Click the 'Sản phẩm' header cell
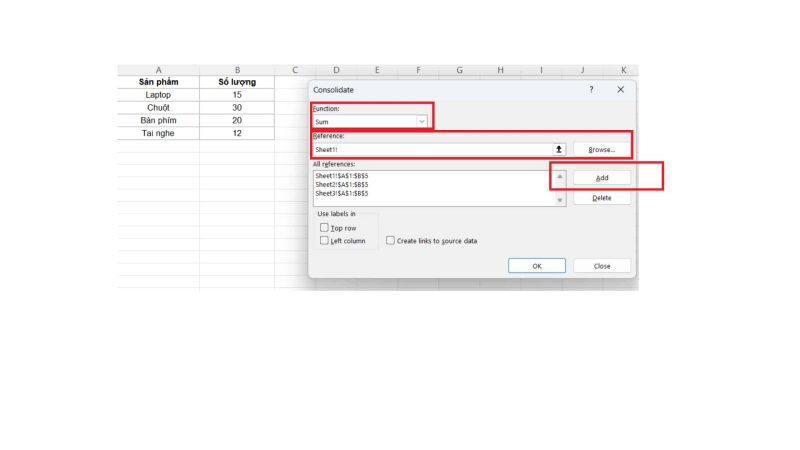This screenshot has width=800, height=450. pyautogui.click(x=158, y=82)
